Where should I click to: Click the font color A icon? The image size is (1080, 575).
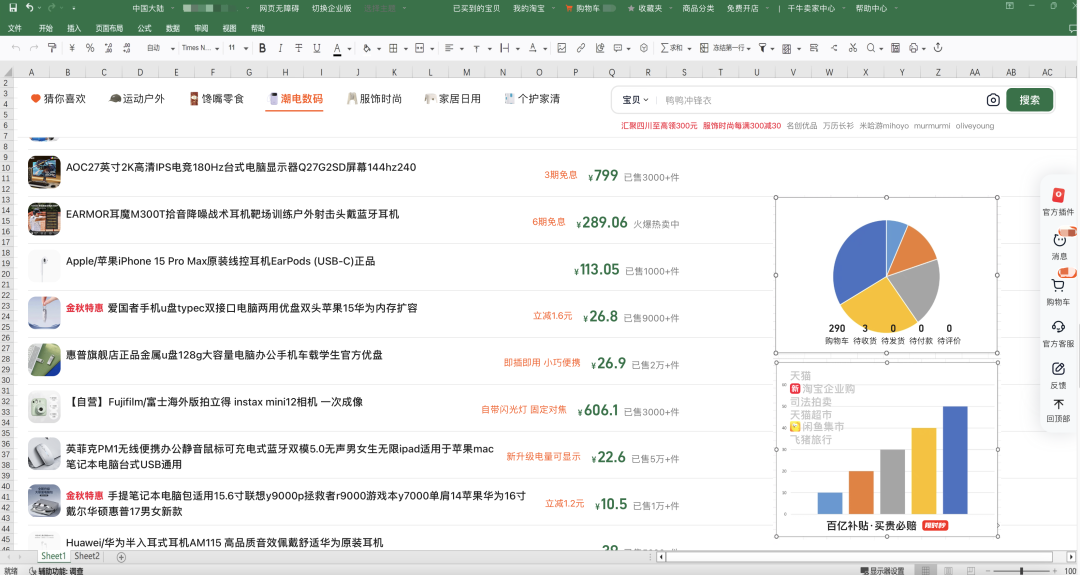337,48
